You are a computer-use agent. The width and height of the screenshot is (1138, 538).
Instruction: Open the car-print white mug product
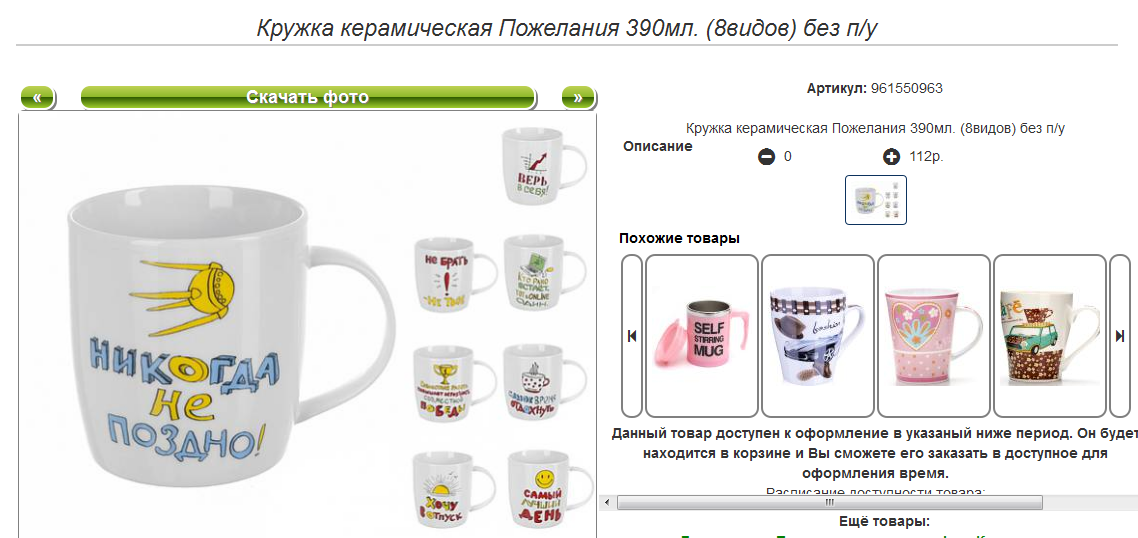click(x=818, y=335)
